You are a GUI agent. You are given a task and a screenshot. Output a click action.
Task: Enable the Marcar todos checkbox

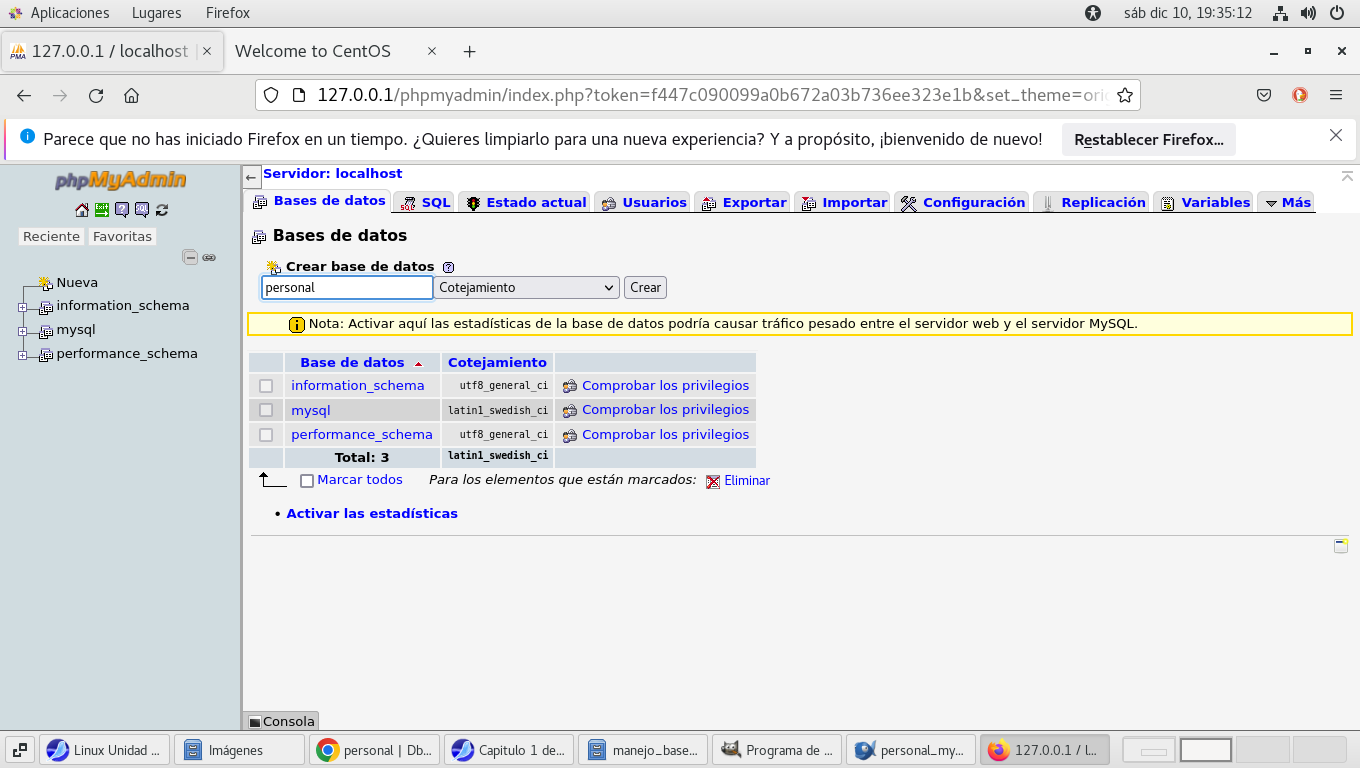coord(307,481)
